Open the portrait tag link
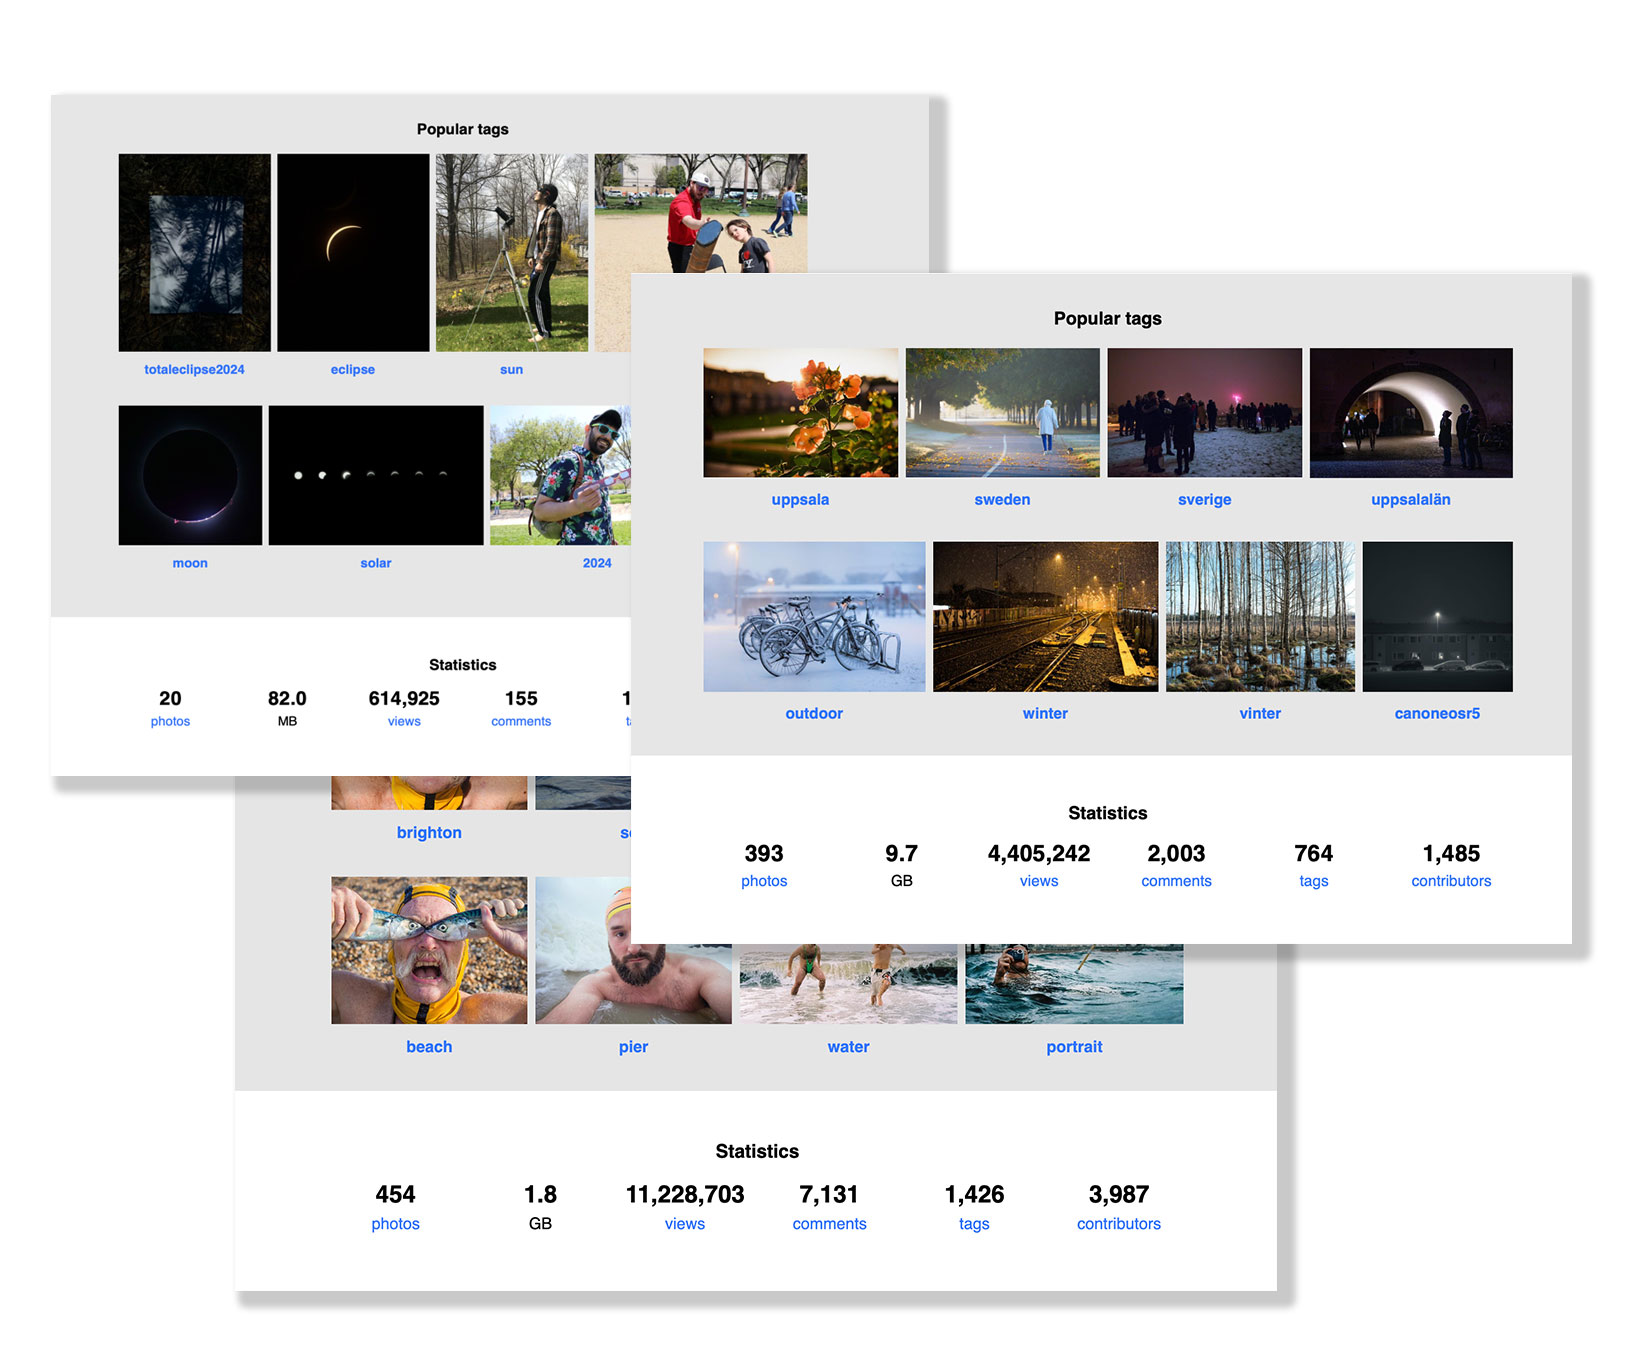This screenshot has width=1638, height=1362. pyautogui.click(x=1074, y=1047)
